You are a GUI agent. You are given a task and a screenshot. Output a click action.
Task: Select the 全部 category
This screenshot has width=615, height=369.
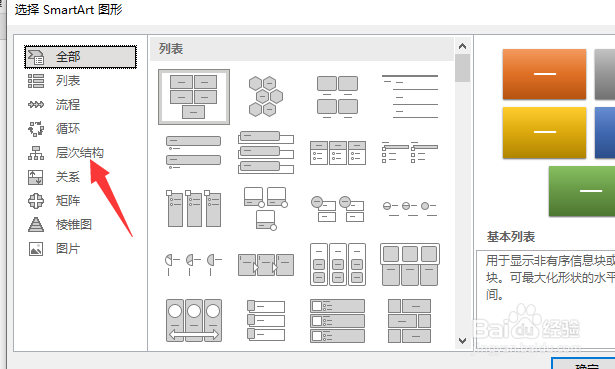(80, 57)
